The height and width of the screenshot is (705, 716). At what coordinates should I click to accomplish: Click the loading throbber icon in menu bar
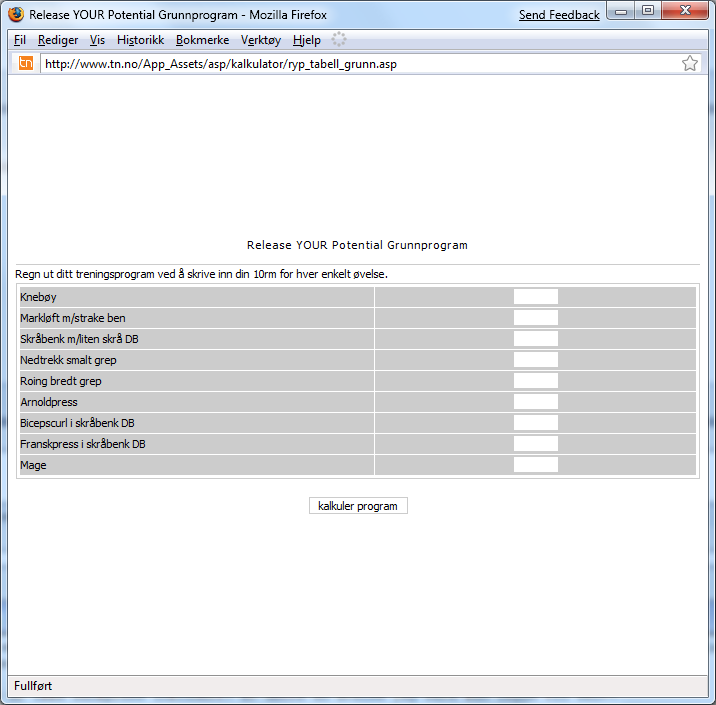click(339, 40)
